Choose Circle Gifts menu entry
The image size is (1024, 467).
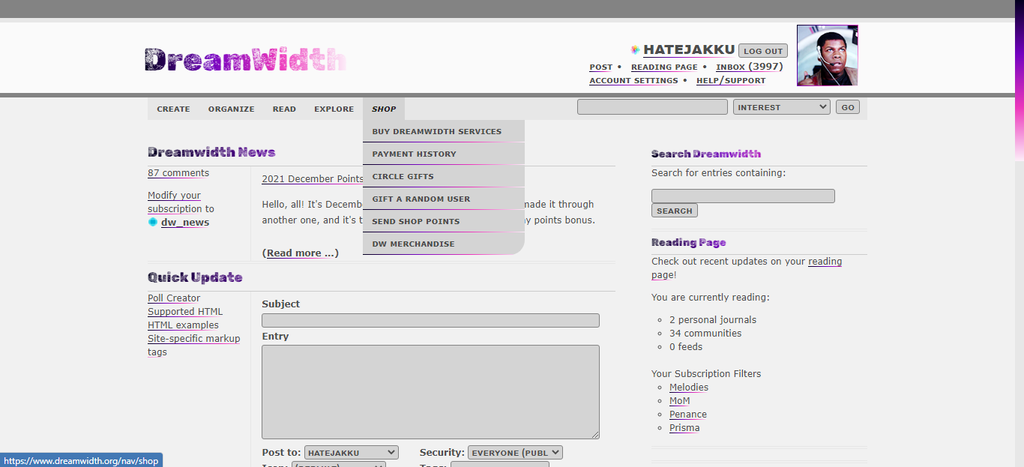point(443,176)
